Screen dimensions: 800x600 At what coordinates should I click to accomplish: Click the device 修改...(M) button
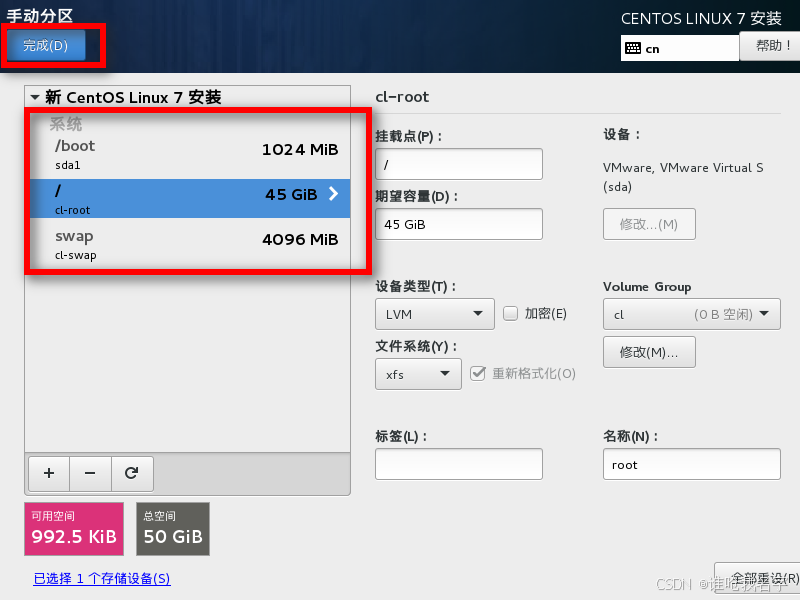coord(649,224)
